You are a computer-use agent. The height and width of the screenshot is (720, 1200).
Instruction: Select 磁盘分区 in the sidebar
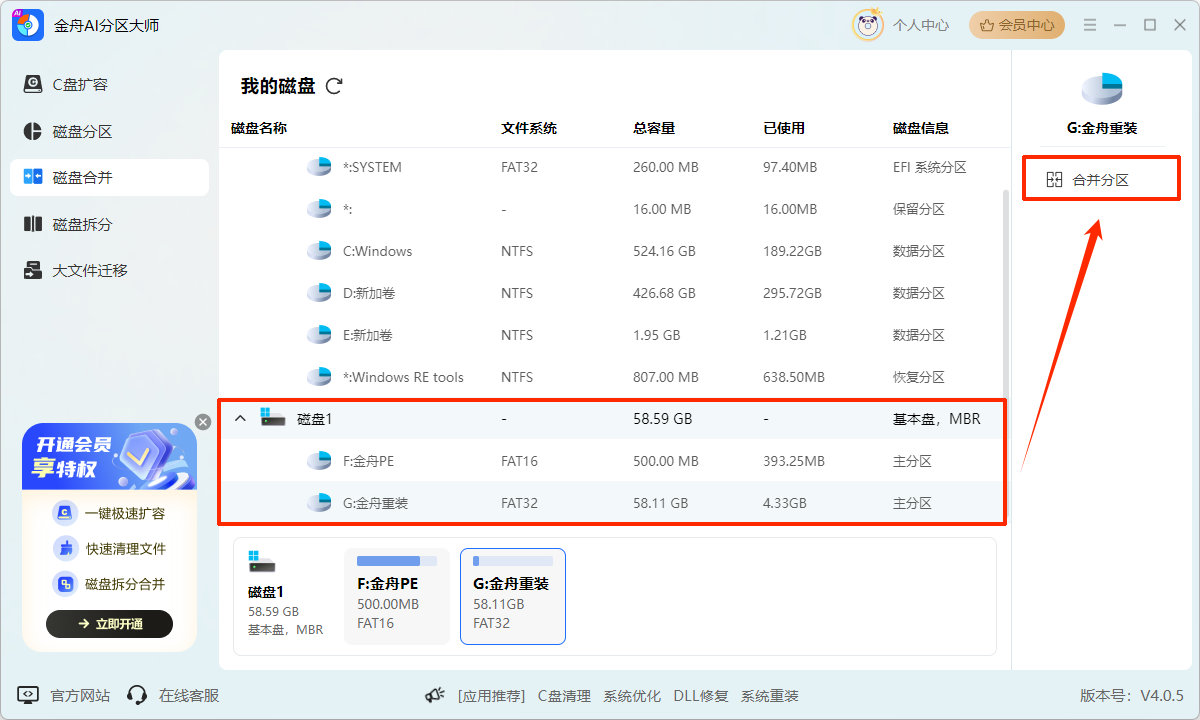point(109,131)
